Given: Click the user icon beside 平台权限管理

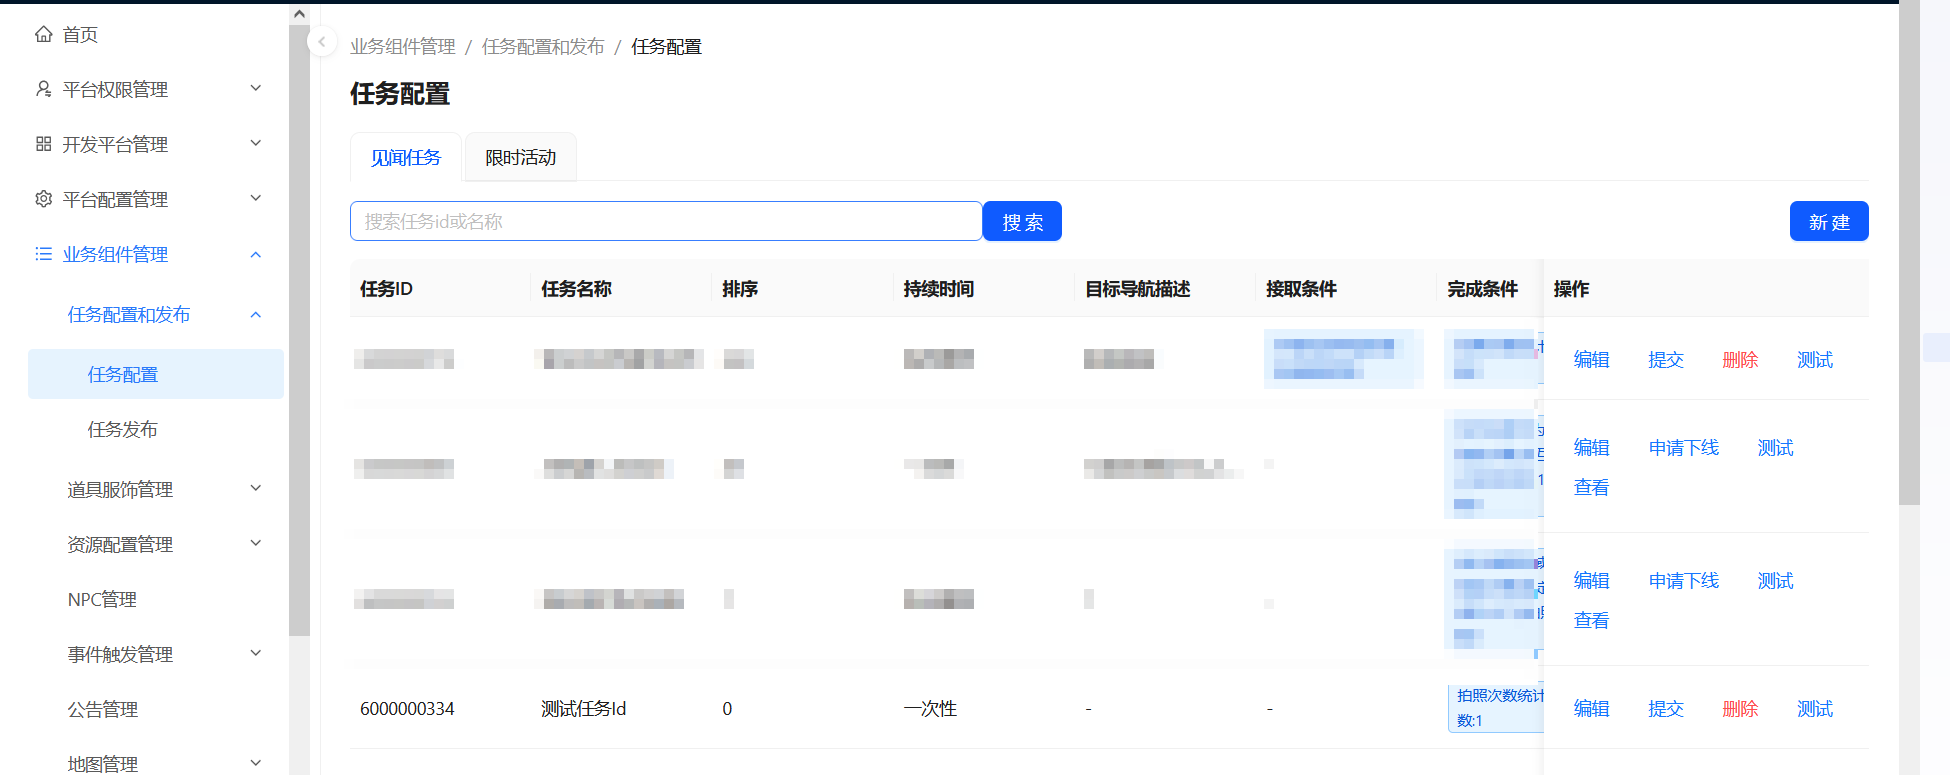Looking at the screenshot, I should pyautogui.click(x=43, y=90).
